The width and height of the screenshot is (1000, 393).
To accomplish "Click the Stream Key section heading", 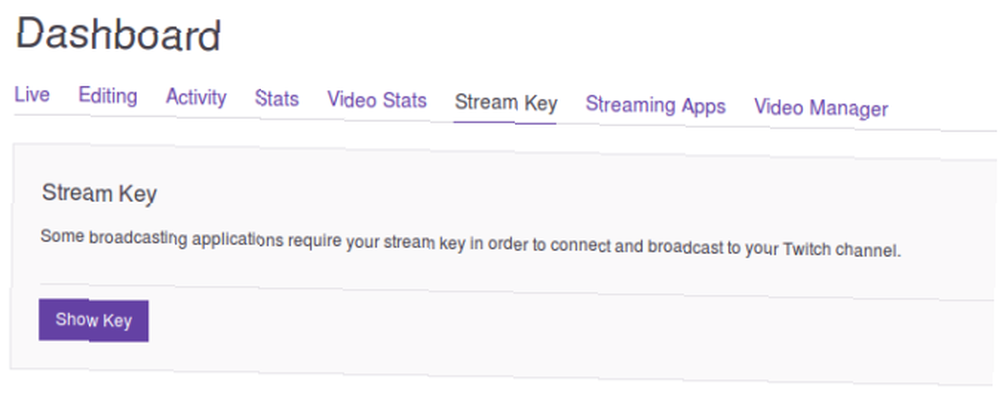I will tap(99, 193).
